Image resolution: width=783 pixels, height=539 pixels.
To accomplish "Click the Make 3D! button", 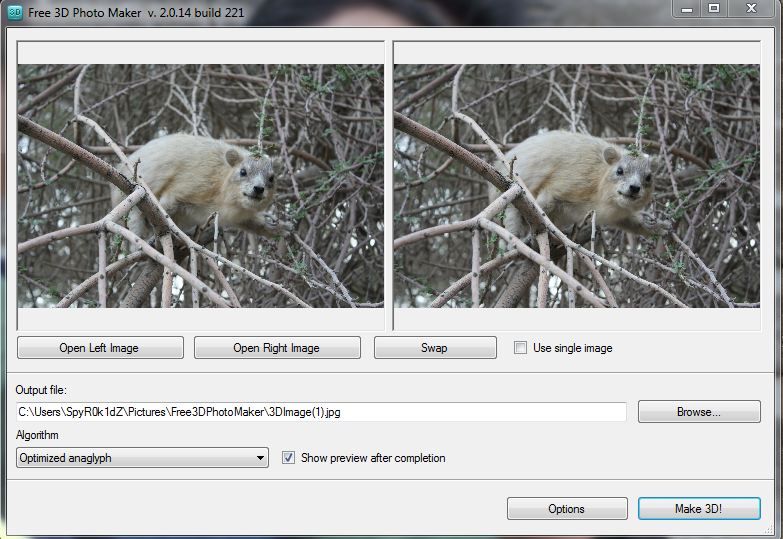I will (698, 509).
